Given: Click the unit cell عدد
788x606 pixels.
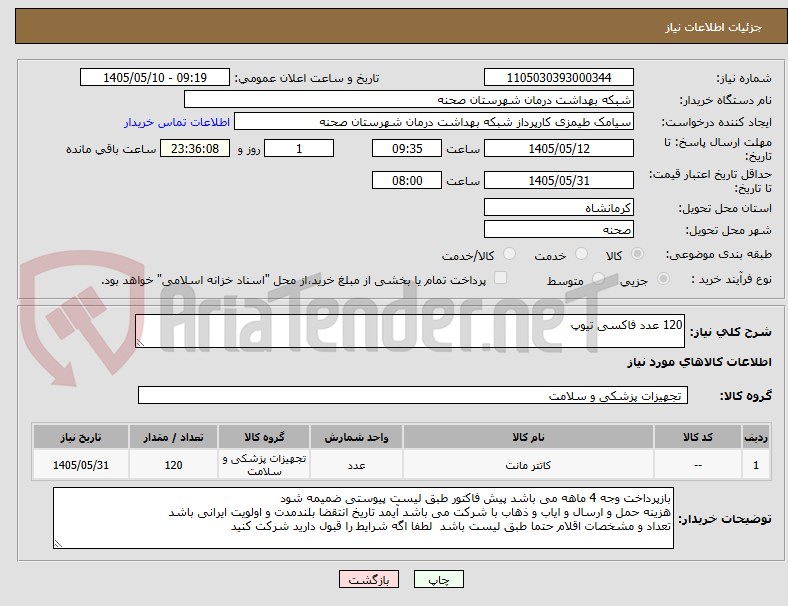Looking at the screenshot, I should [x=356, y=465].
